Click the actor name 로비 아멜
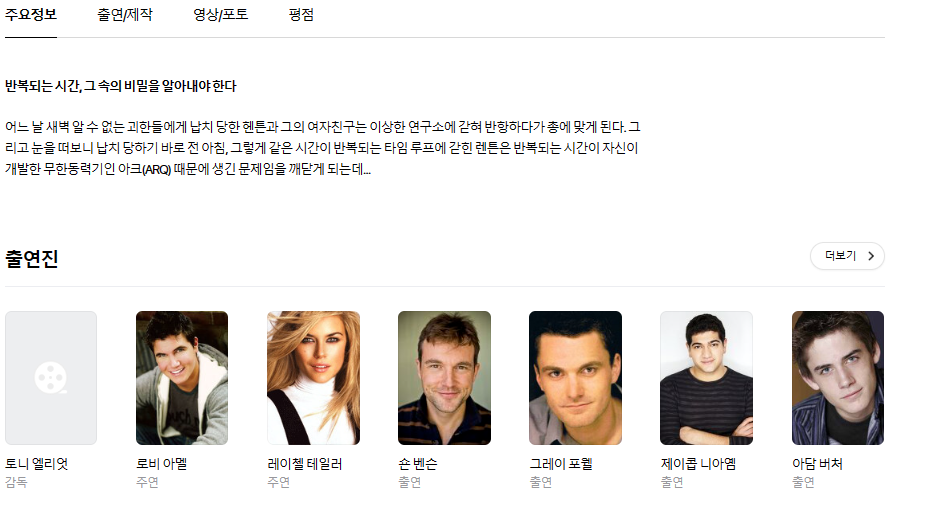The image size is (932, 524). point(162,464)
